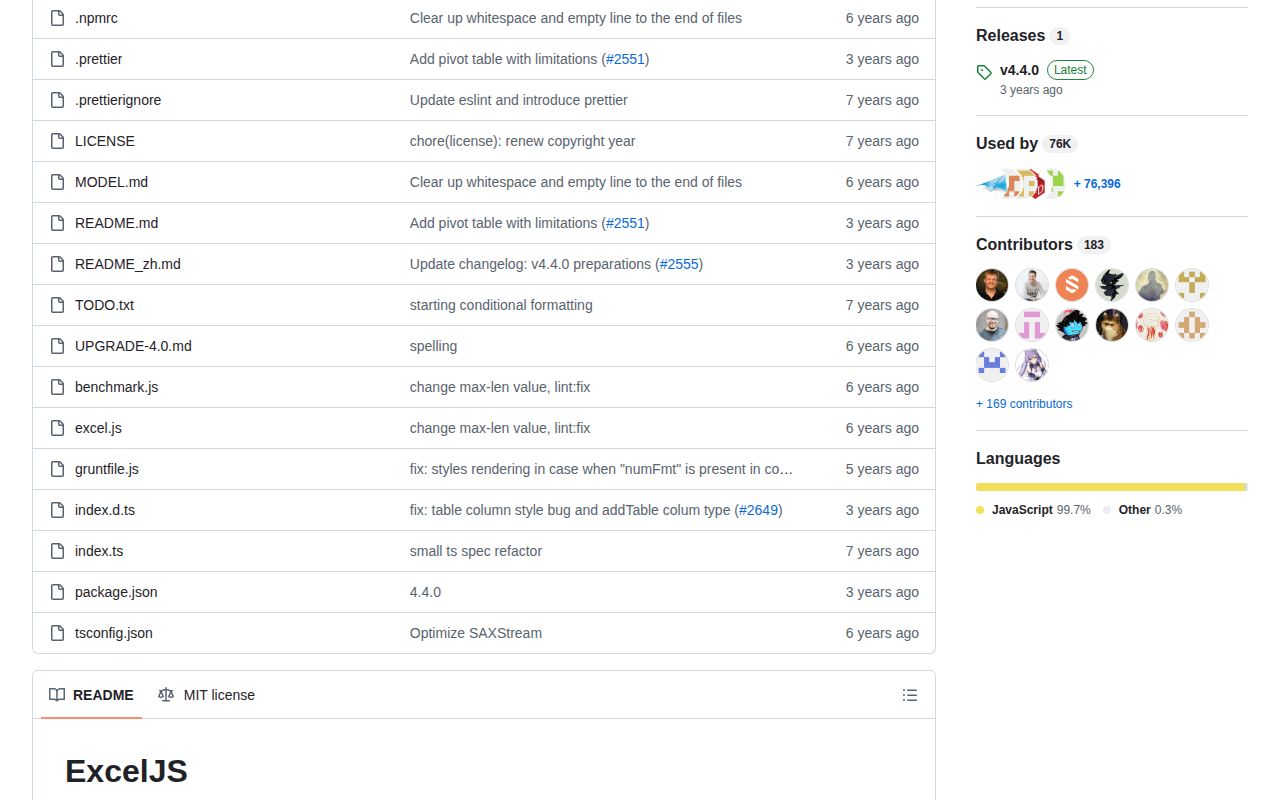The height and width of the screenshot is (800, 1280).
Task: Click the book icon in README tab
Action: (57, 695)
